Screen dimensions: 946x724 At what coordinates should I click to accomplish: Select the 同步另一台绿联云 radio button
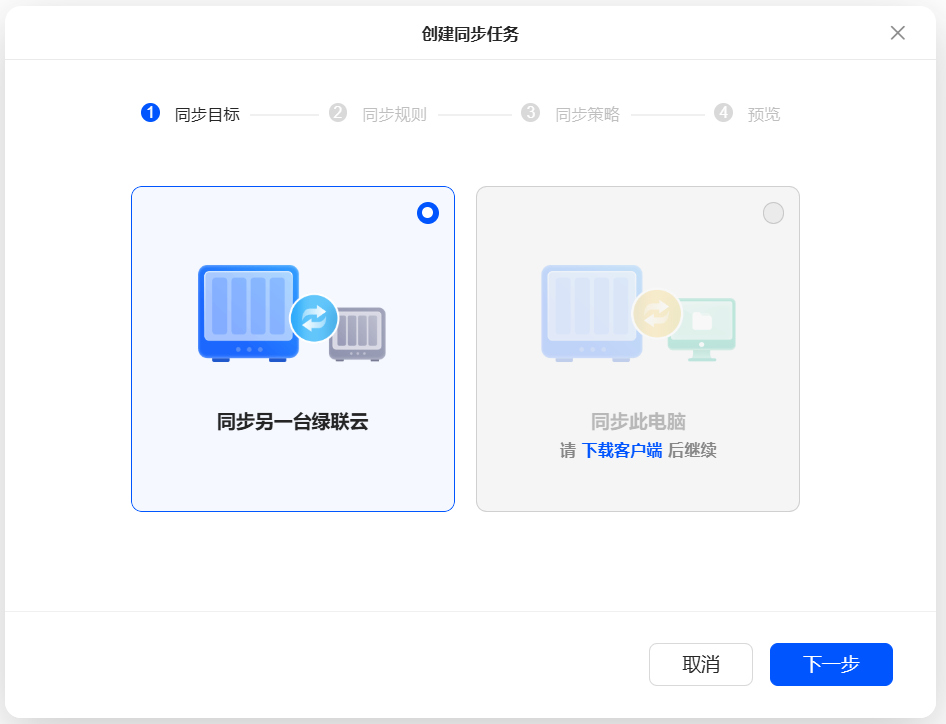pyautogui.click(x=428, y=213)
